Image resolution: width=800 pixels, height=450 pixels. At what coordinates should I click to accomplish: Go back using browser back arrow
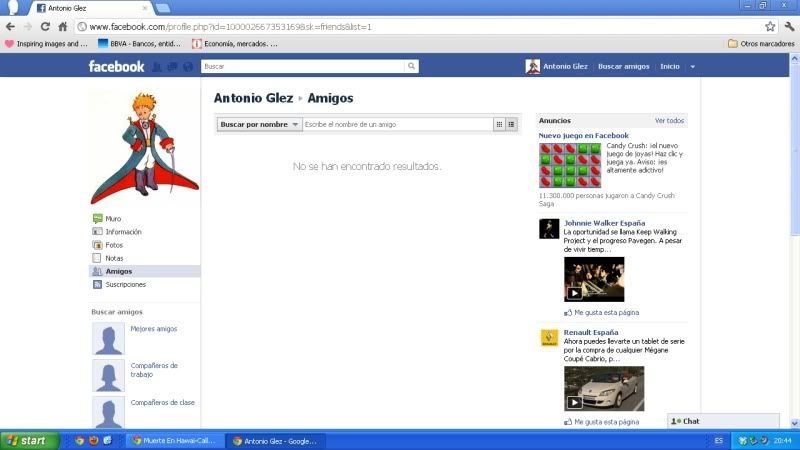click(10, 27)
